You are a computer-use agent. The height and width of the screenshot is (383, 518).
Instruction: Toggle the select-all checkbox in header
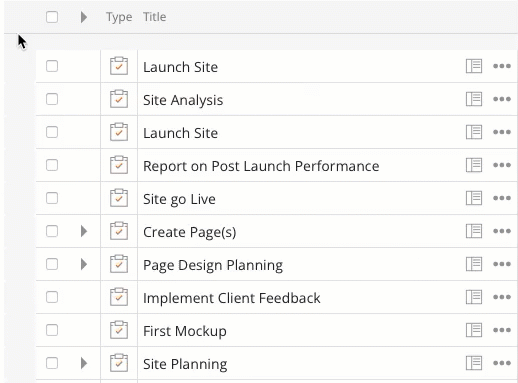pos(52,17)
